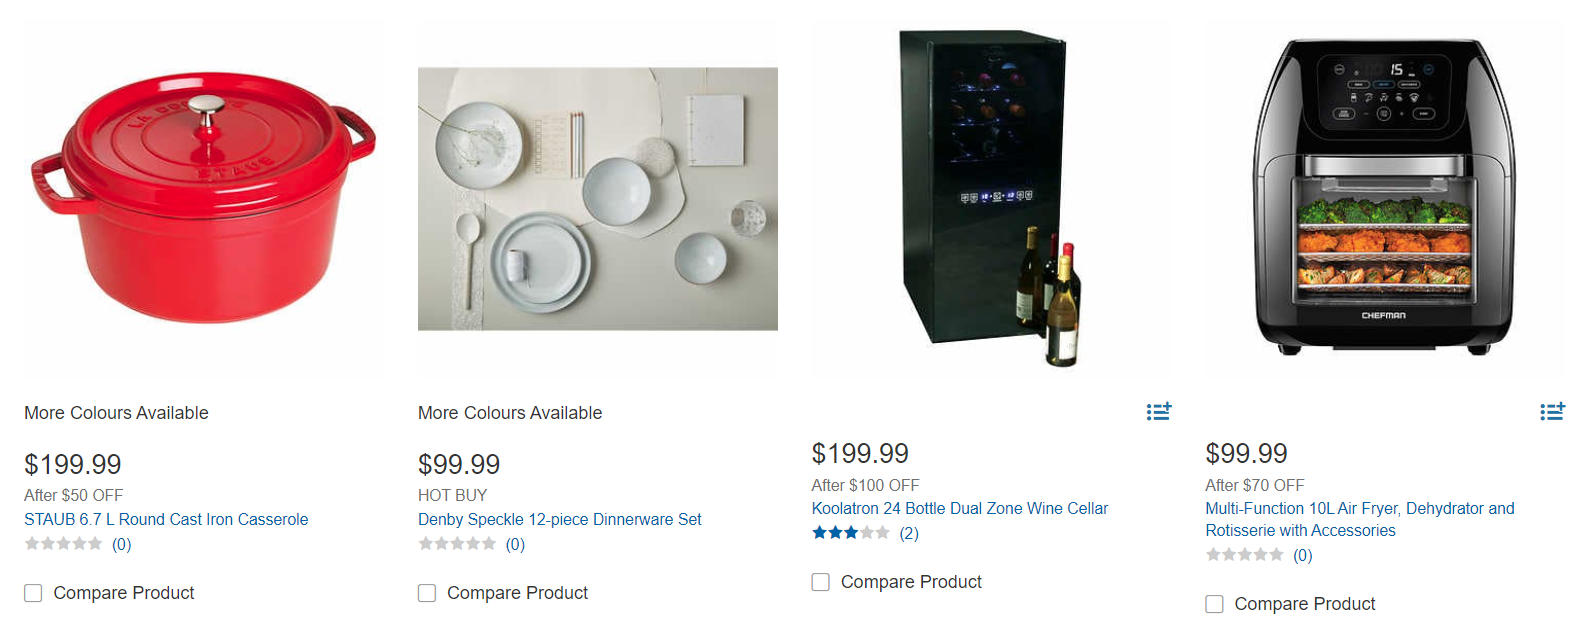This screenshot has height=633, width=1578.
Task: Click three-star rating for Koolatron Wine Cellar
Action: (850, 533)
